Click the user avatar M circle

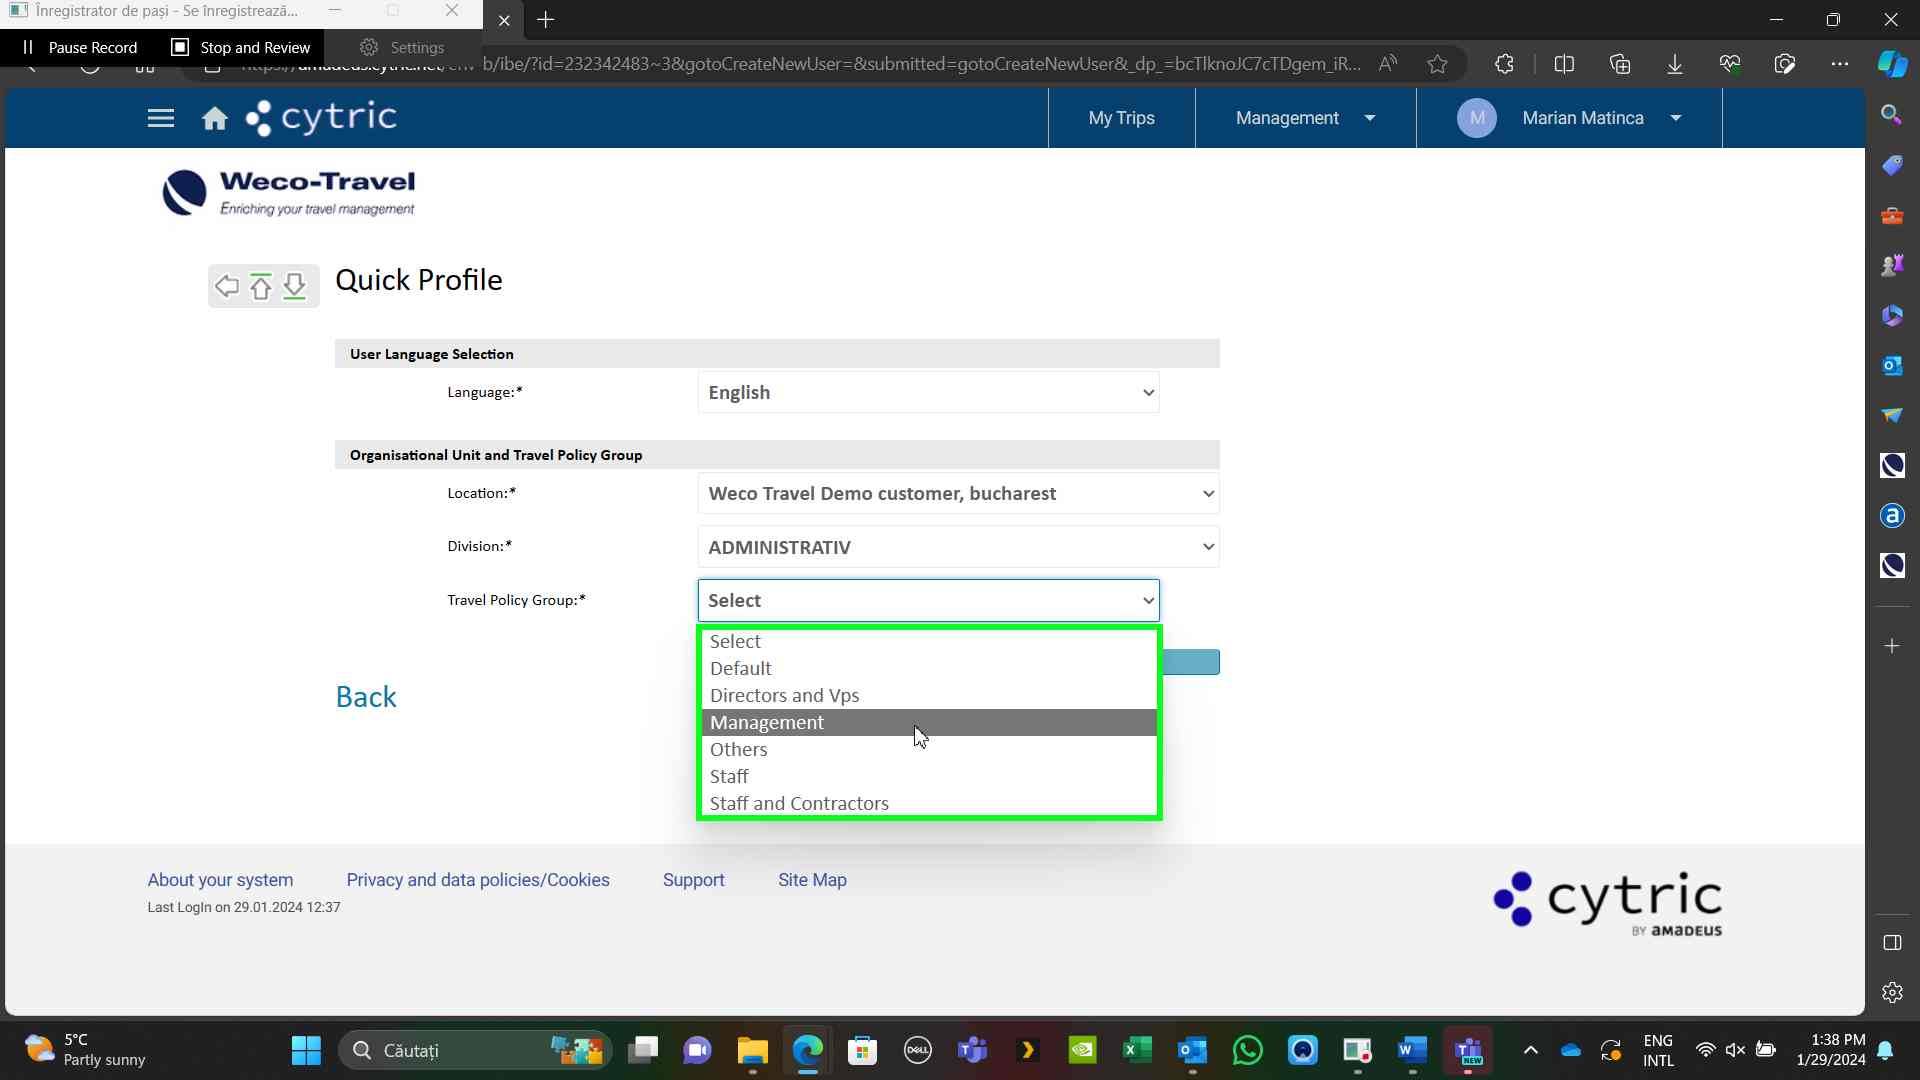1476,118
